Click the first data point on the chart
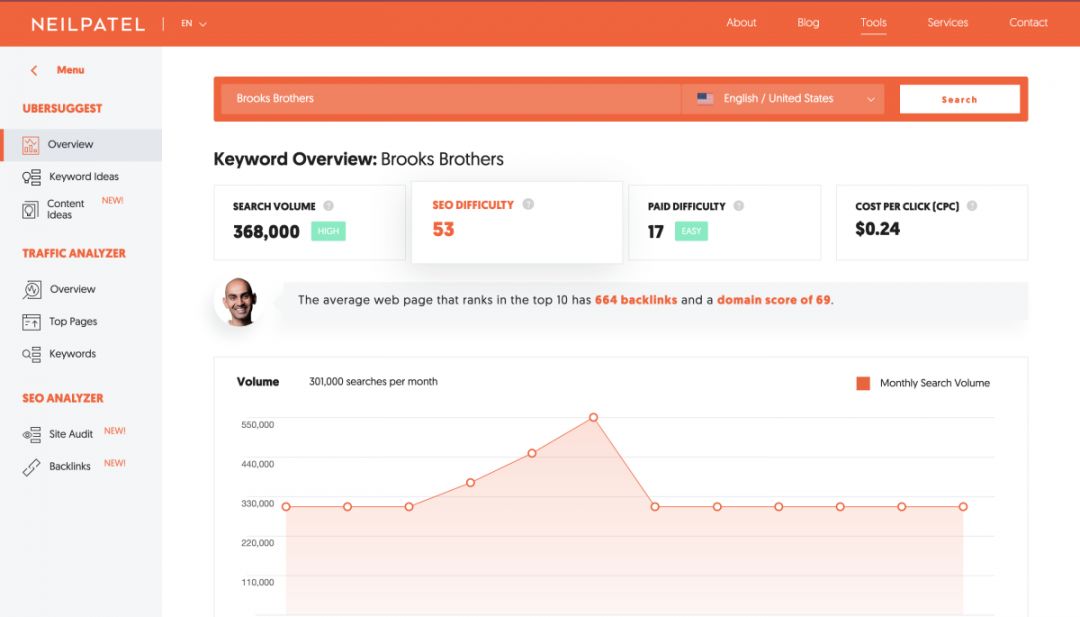Image resolution: width=1080 pixels, height=617 pixels. coord(286,507)
